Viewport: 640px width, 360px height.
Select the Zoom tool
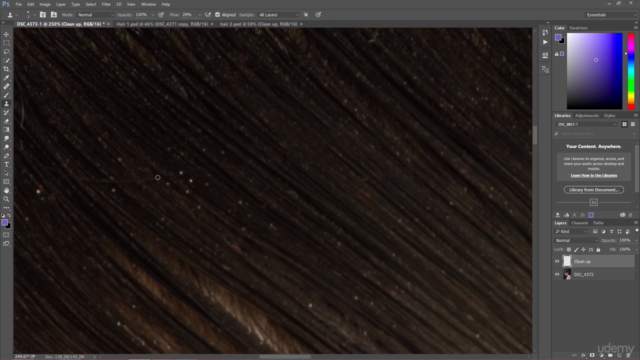click(6, 199)
